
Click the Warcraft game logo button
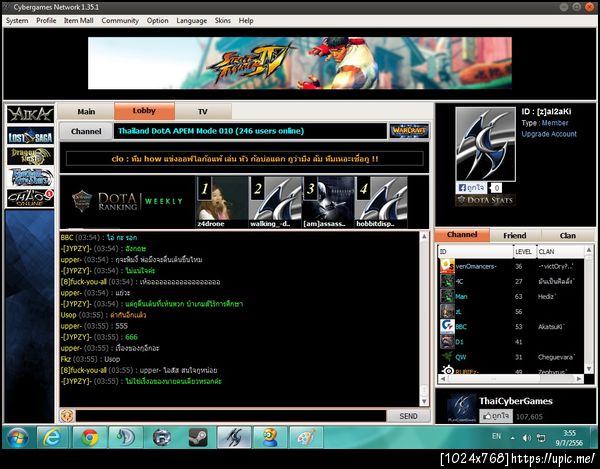409,131
